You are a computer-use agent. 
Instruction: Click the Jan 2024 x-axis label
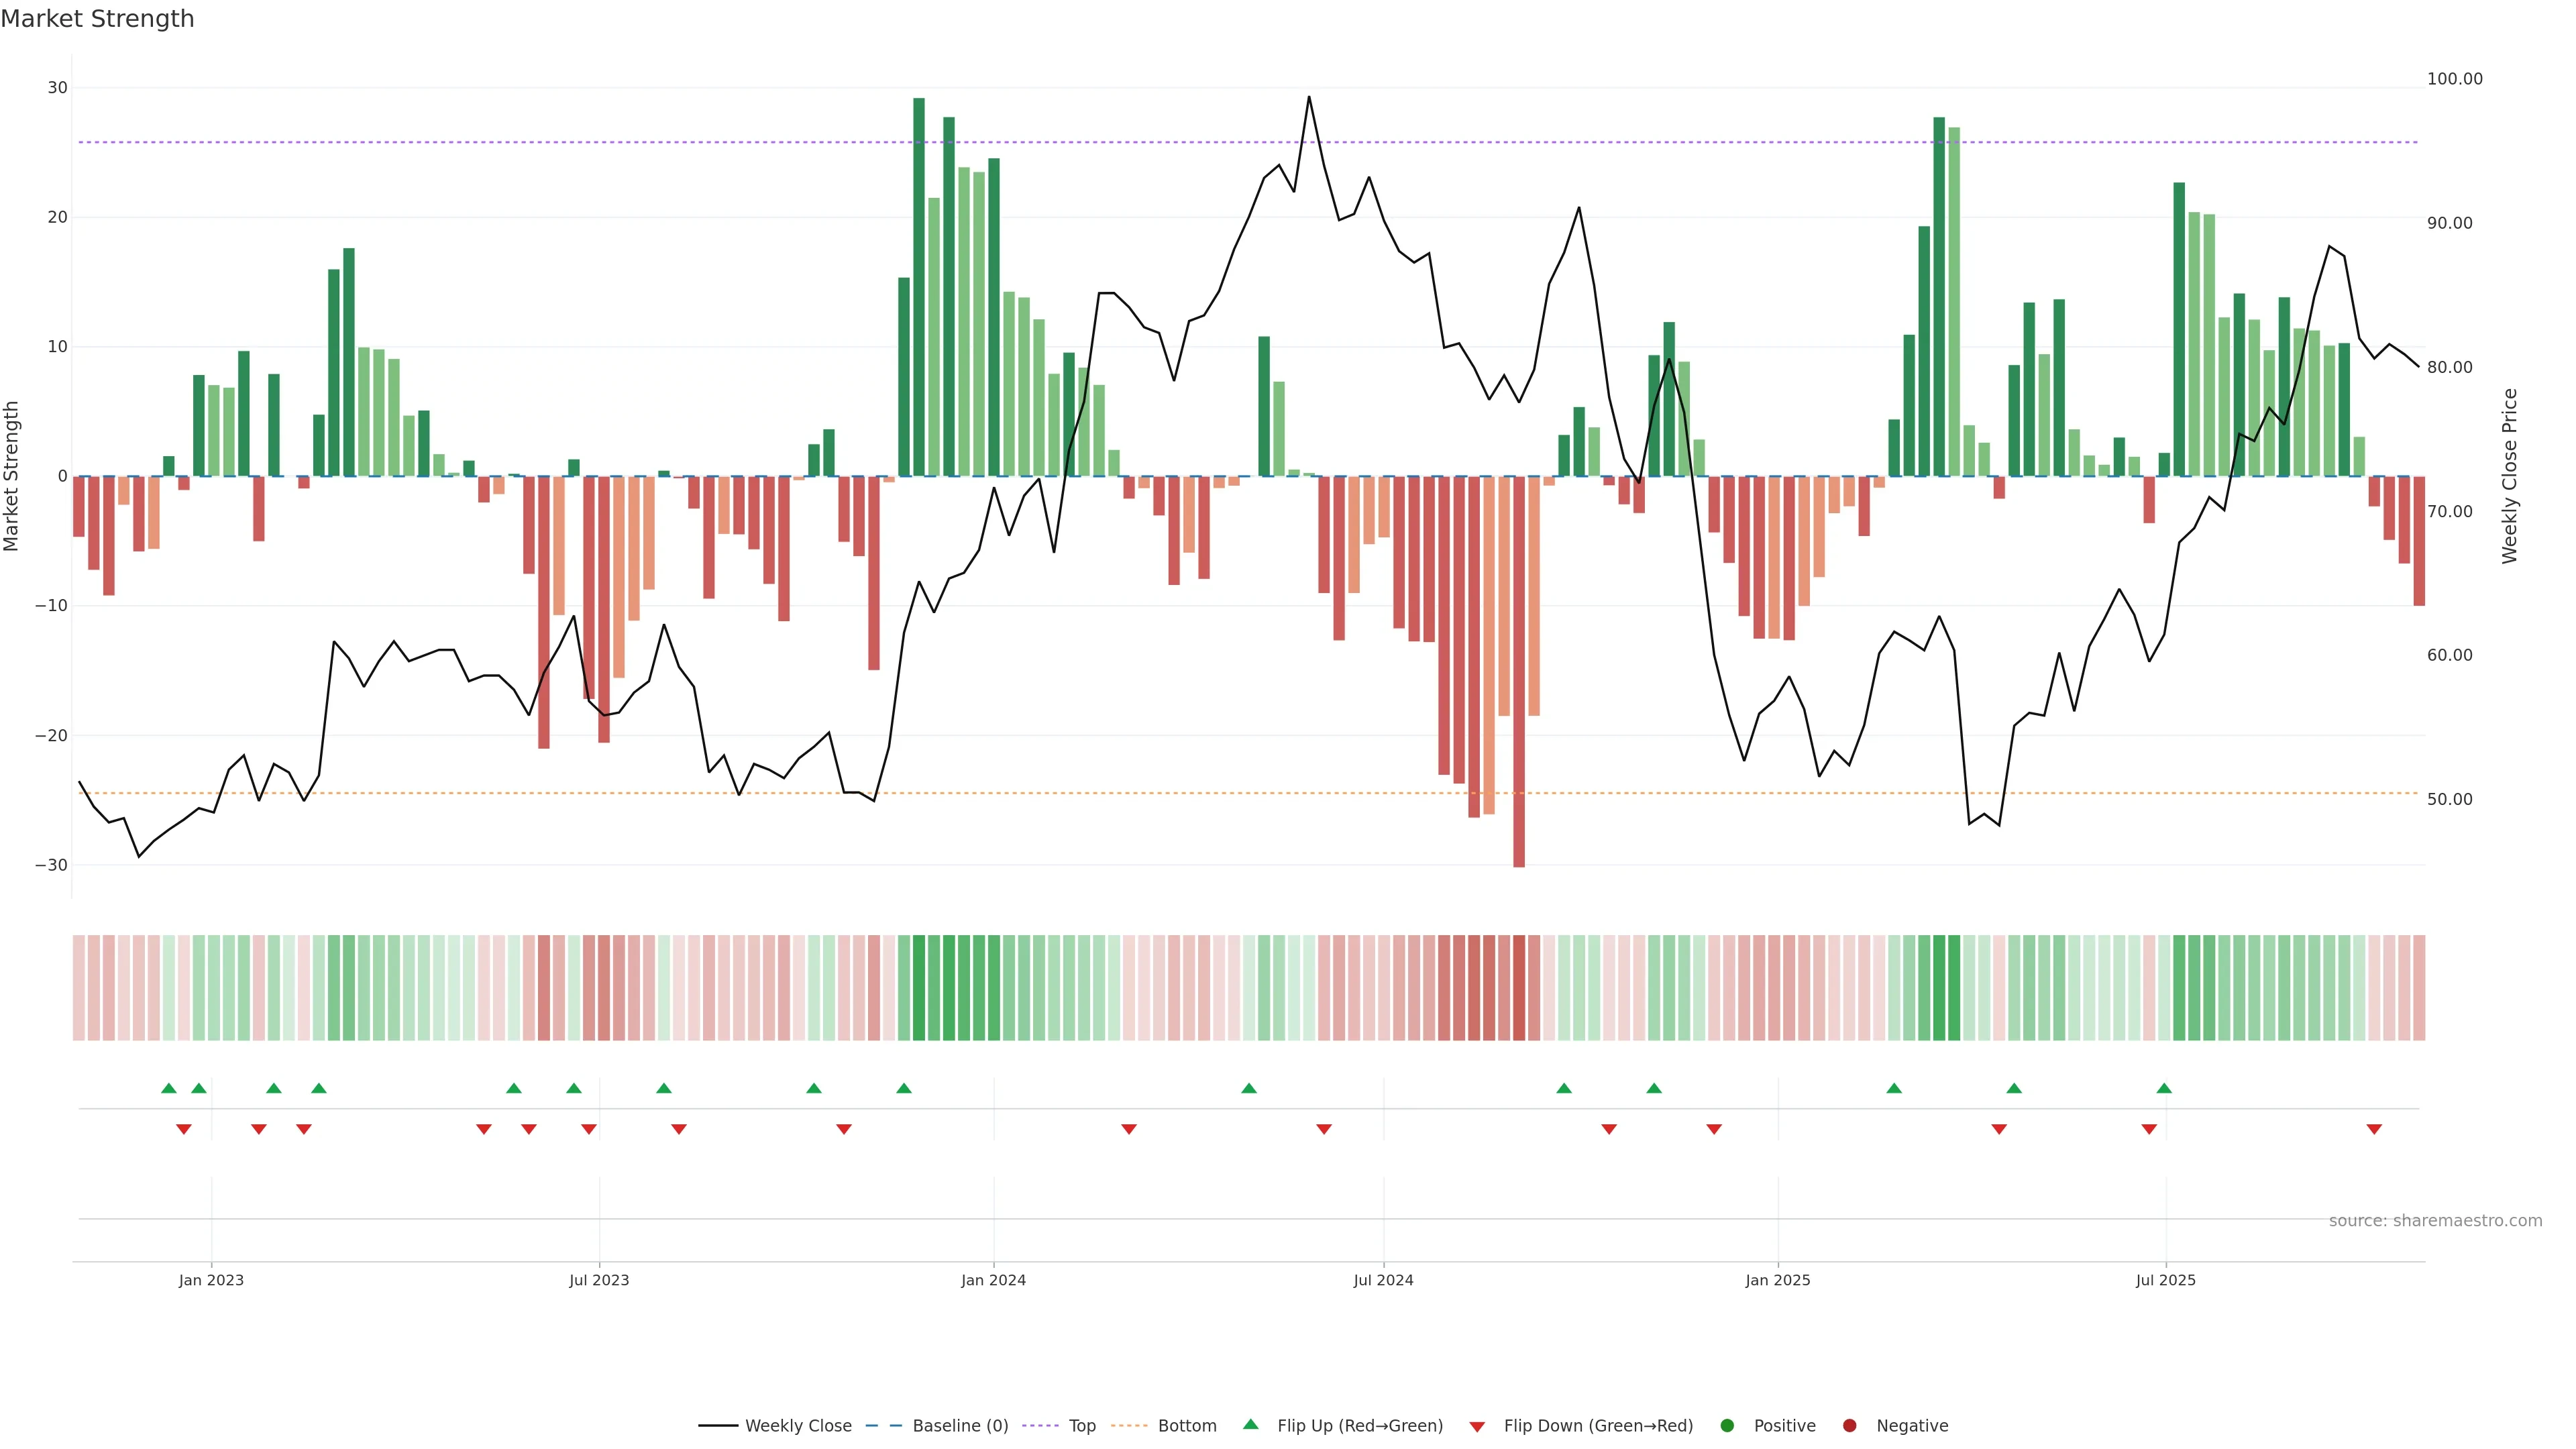click(x=993, y=1280)
